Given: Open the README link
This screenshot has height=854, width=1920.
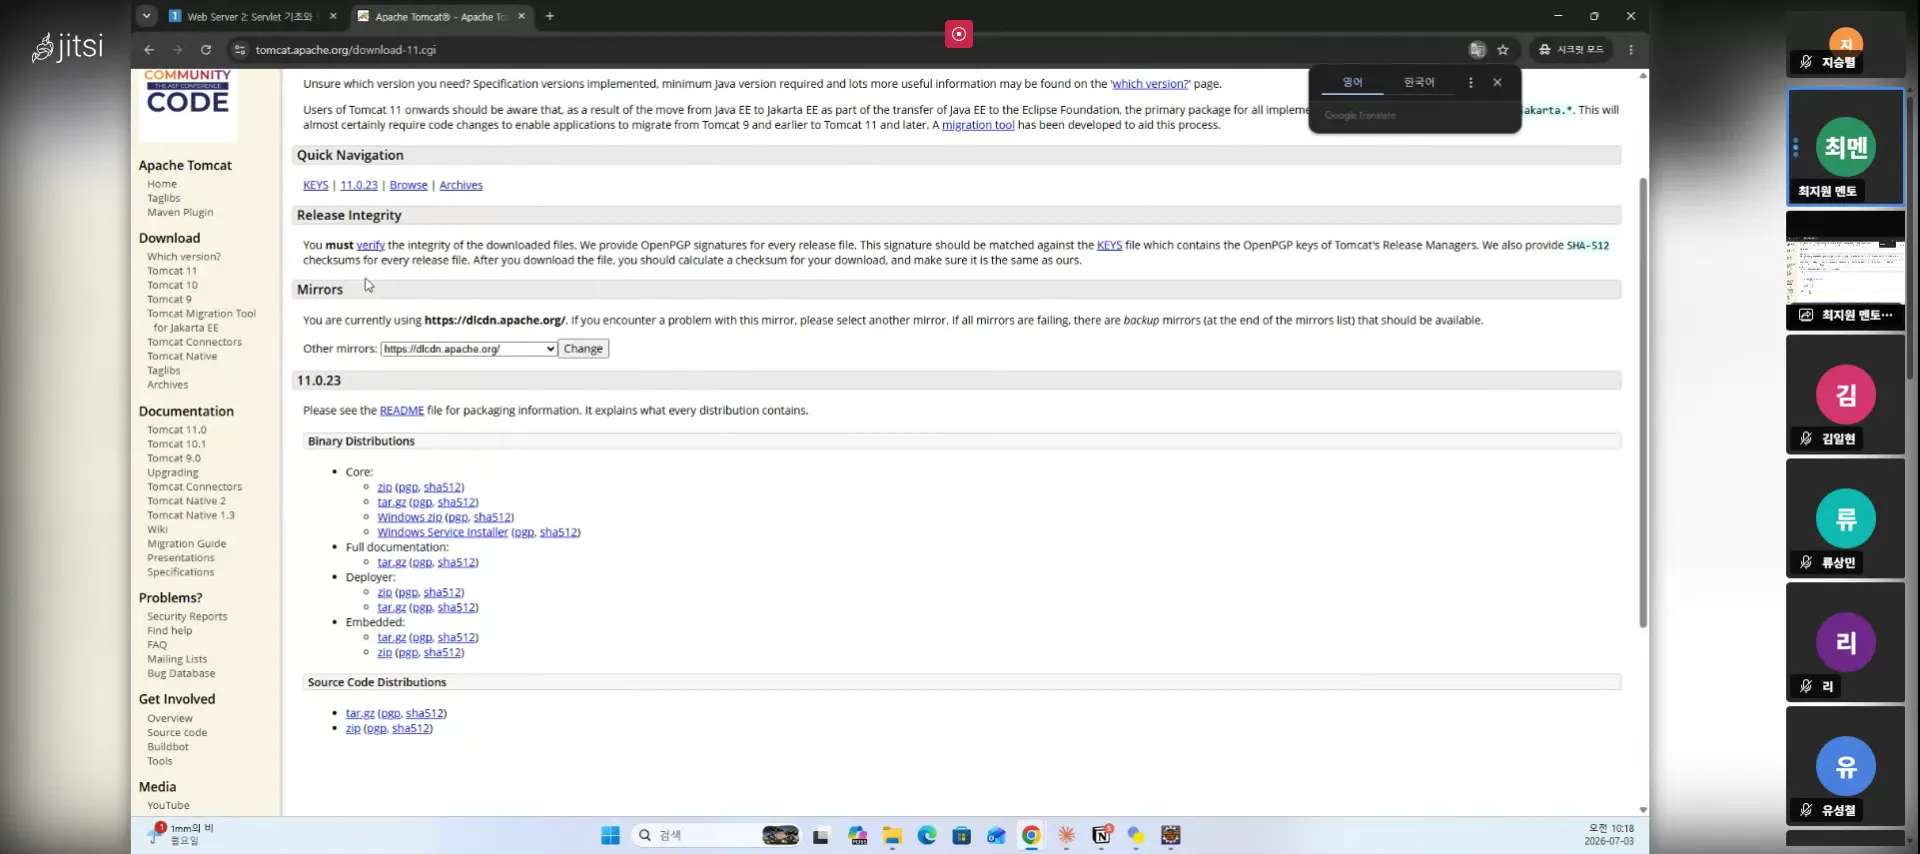Looking at the screenshot, I should pos(402,410).
